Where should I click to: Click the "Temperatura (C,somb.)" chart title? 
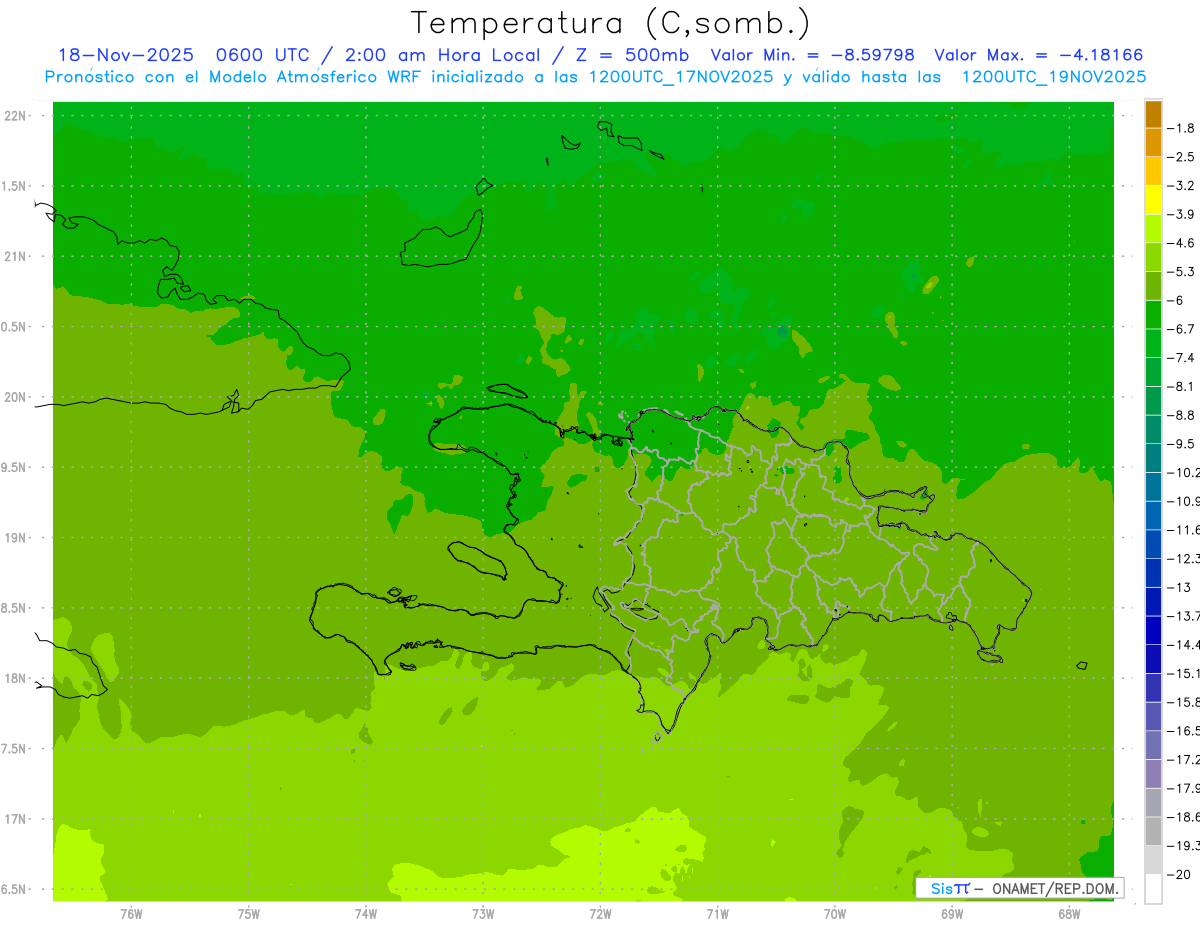click(611, 23)
